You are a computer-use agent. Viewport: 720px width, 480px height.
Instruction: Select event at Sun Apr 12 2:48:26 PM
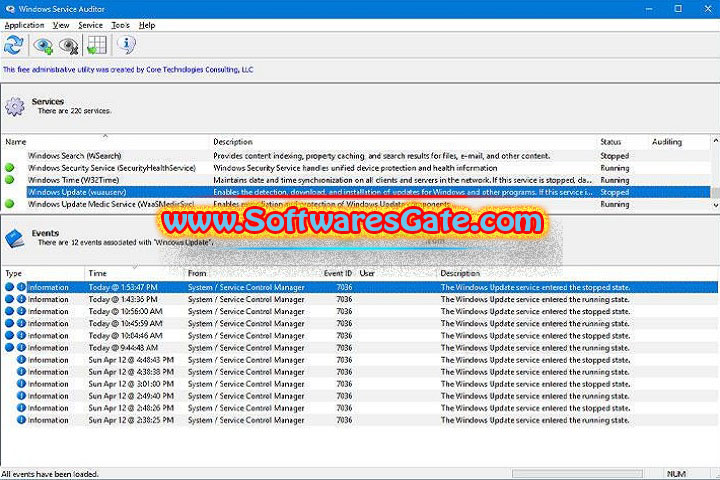[x=360, y=408]
